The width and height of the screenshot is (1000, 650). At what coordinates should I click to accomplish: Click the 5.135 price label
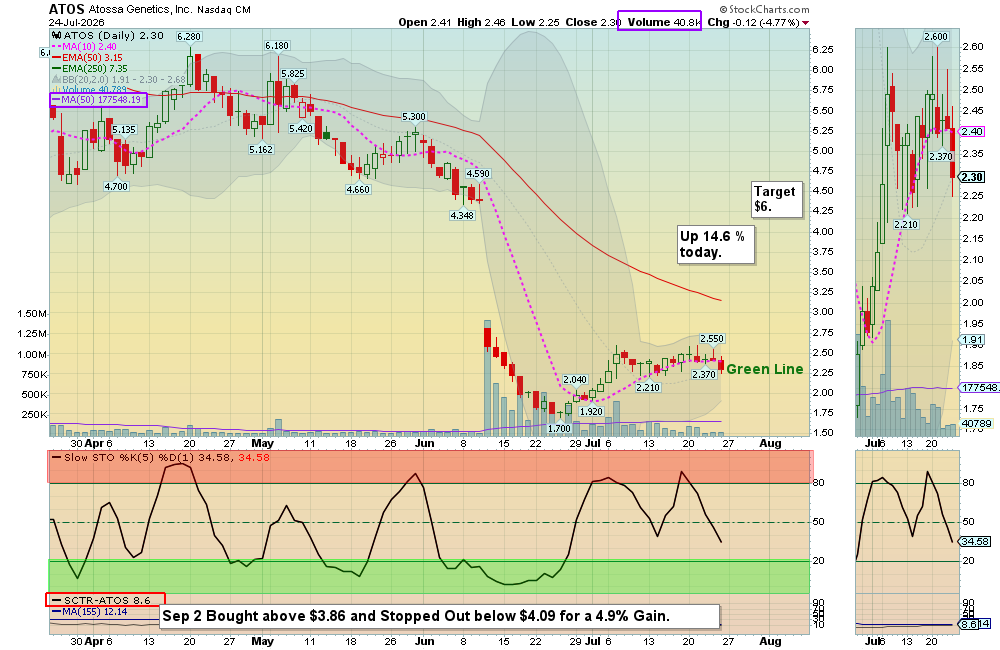(x=124, y=130)
